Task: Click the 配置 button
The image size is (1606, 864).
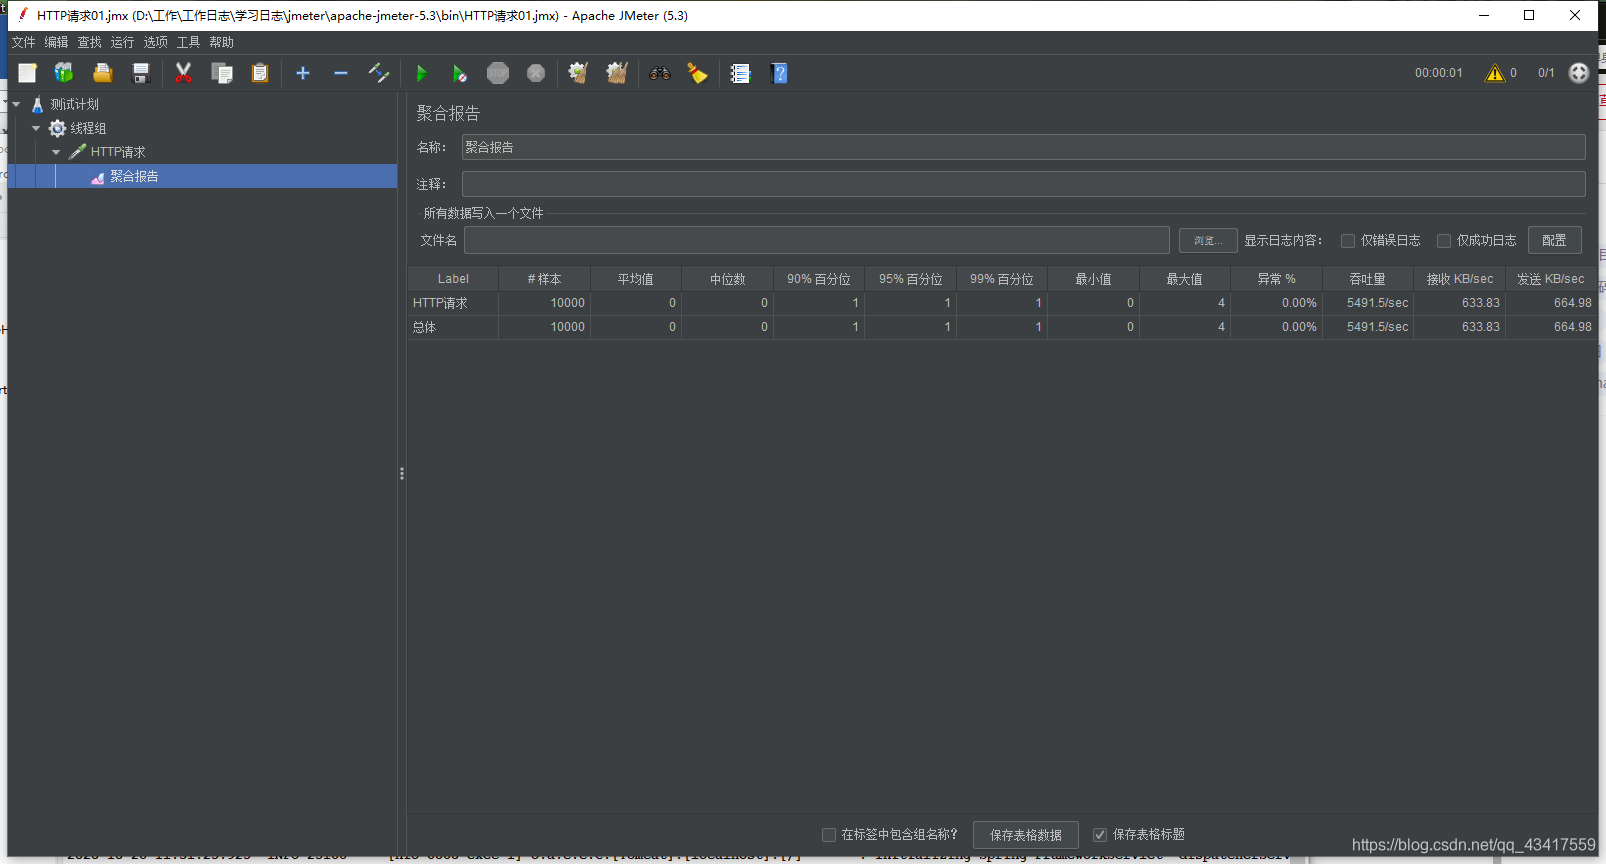Action: pos(1554,240)
